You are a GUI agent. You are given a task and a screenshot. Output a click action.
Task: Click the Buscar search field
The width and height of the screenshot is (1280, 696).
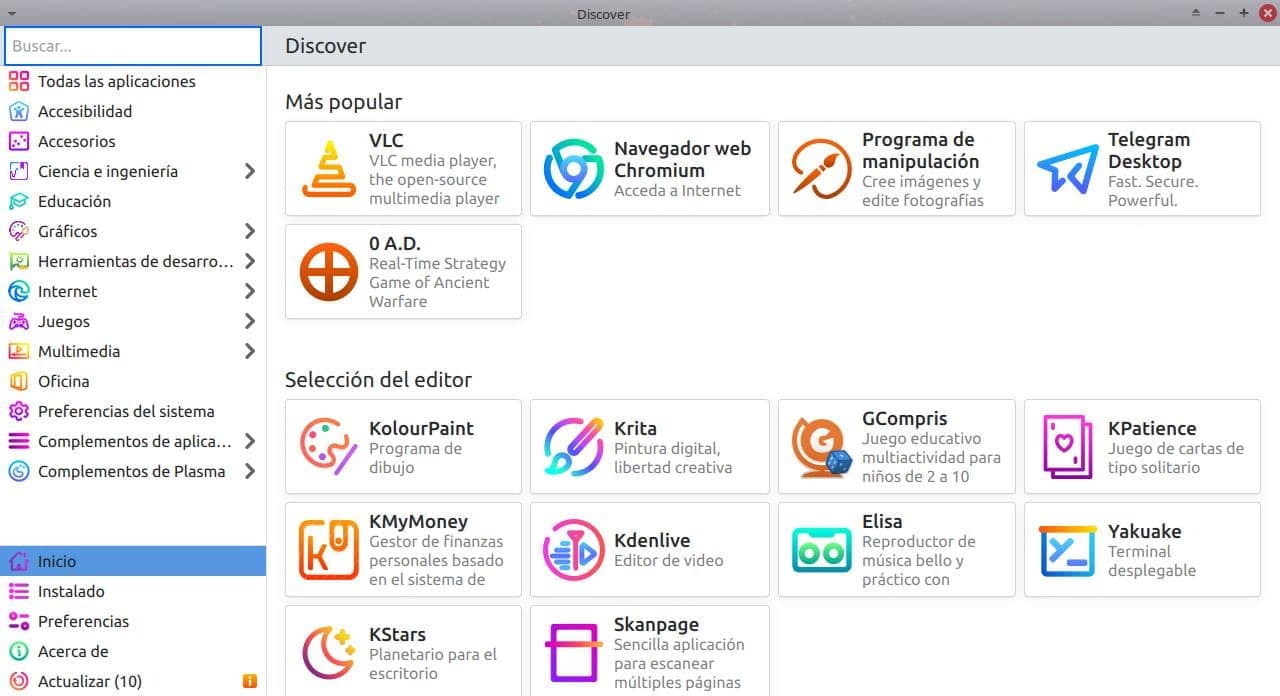pyautogui.click(x=133, y=46)
